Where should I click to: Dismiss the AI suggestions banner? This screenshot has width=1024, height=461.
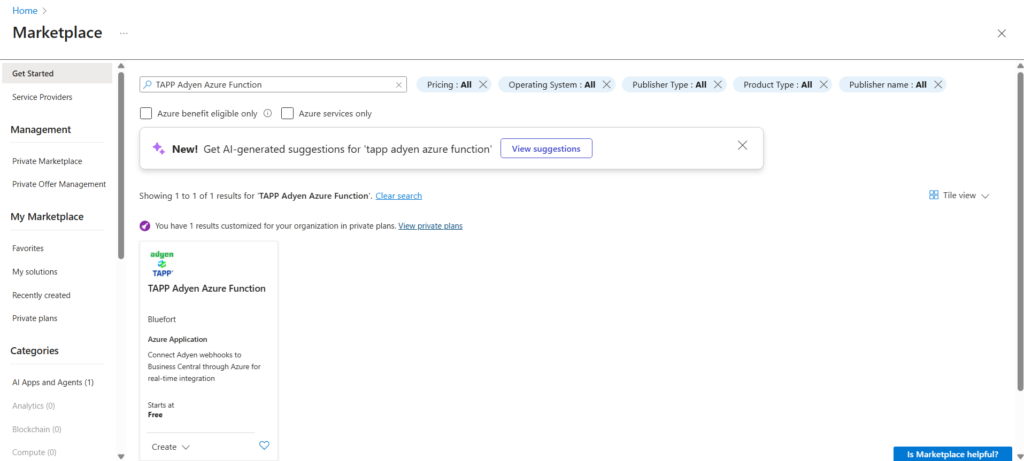[742, 146]
